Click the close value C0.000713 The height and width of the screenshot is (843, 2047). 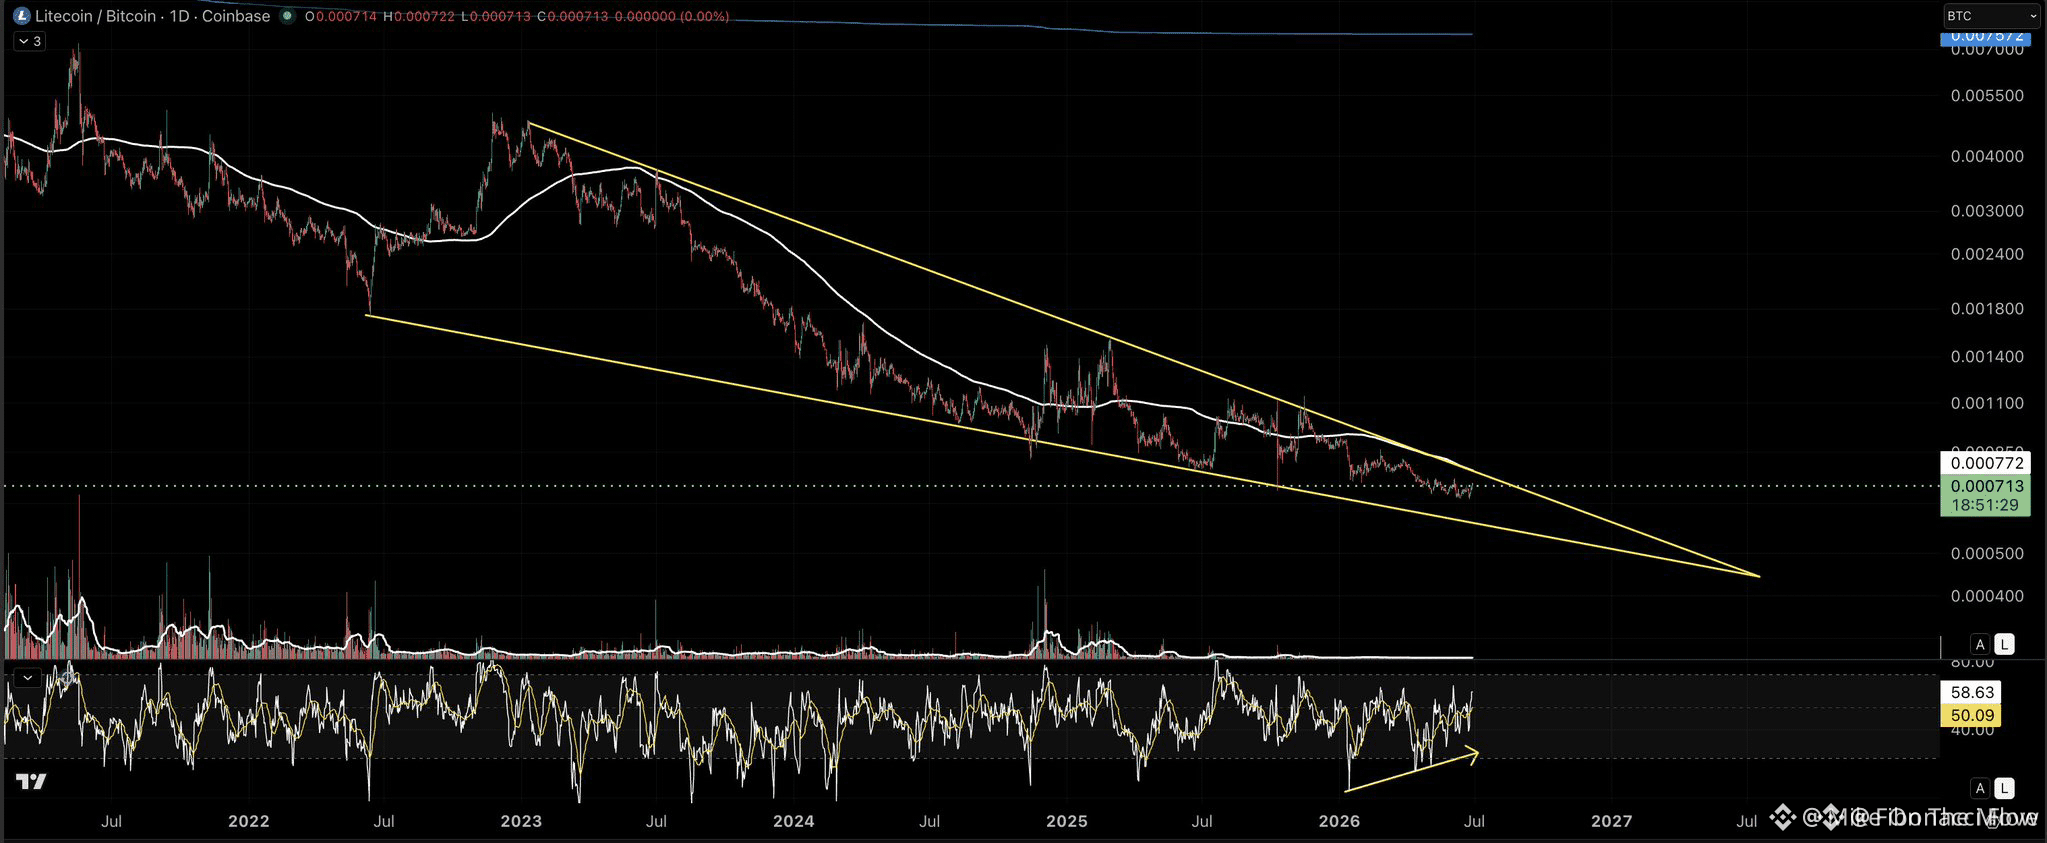pos(572,17)
